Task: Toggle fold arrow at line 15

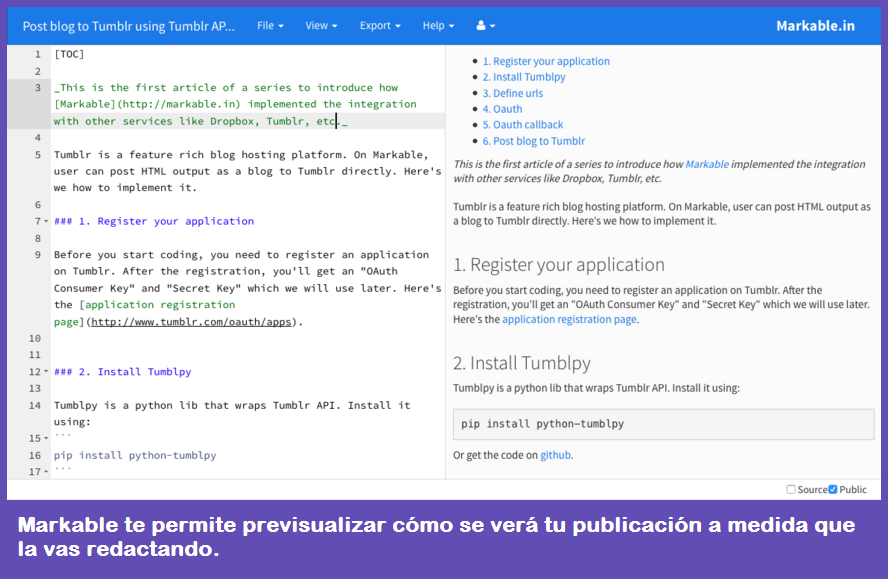Action: coord(46,439)
